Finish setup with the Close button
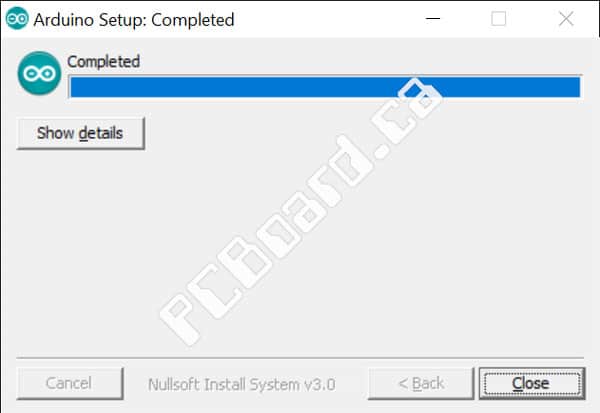Viewport: 600px width, 413px height. [x=532, y=383]
